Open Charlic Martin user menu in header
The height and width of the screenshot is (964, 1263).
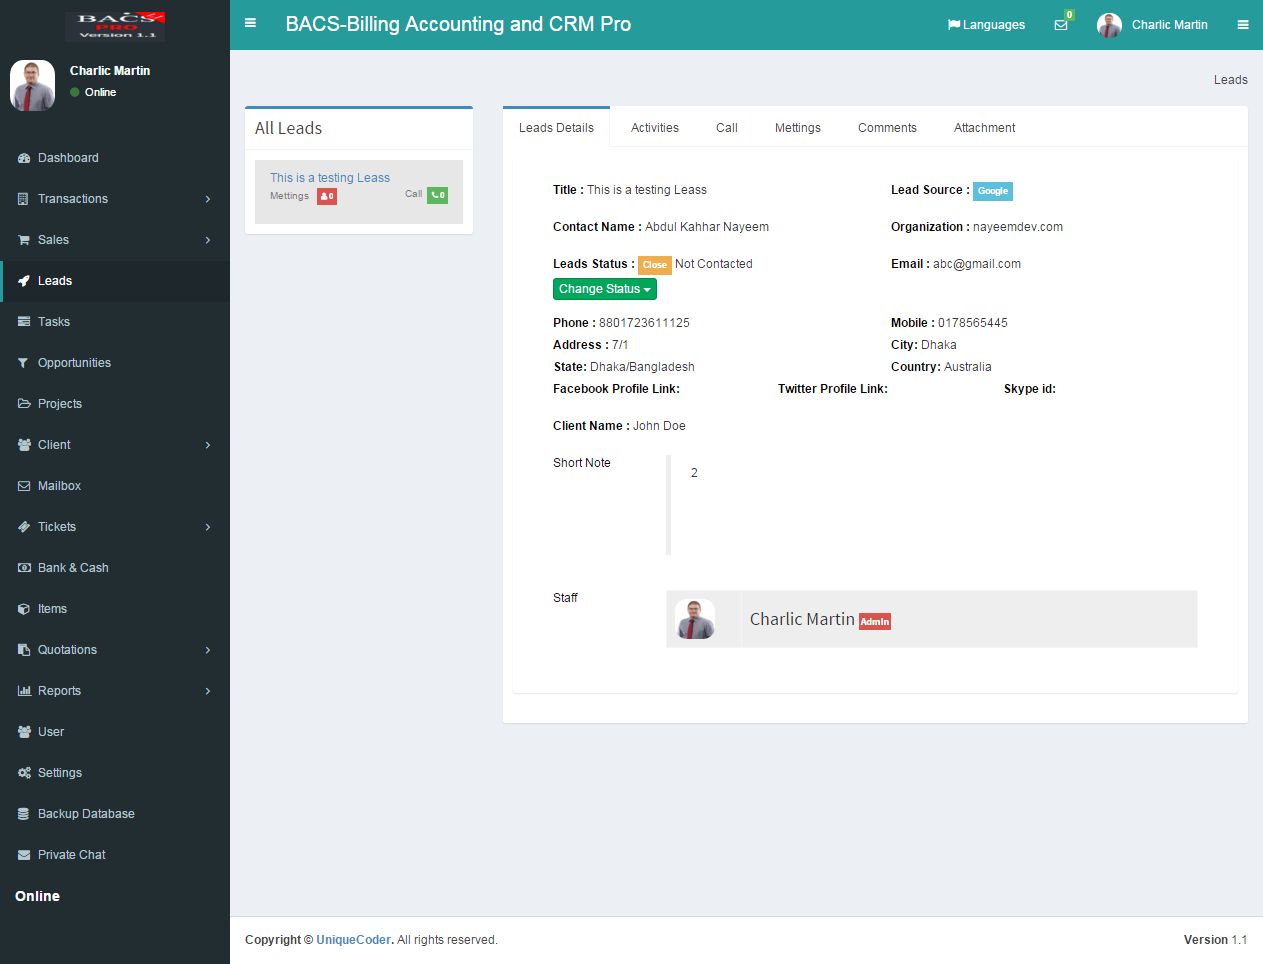click(1152, 25)
